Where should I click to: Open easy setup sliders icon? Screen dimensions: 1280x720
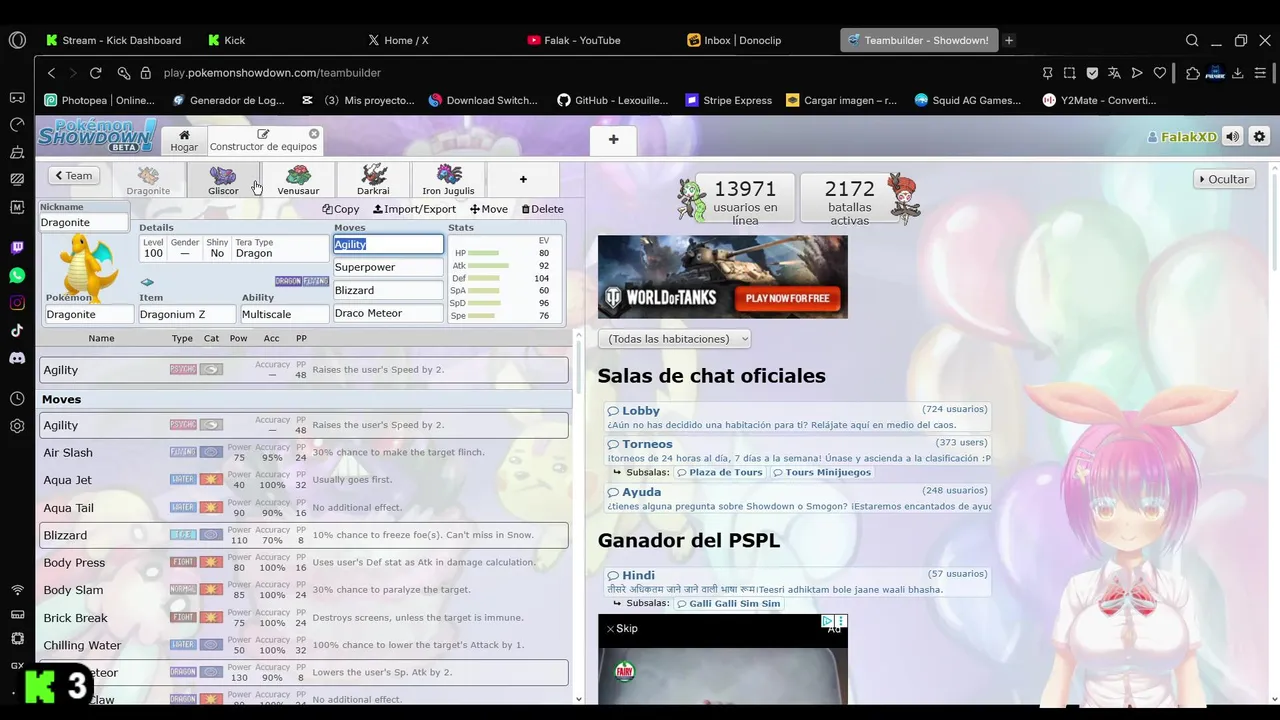[x=1260, y=73]
